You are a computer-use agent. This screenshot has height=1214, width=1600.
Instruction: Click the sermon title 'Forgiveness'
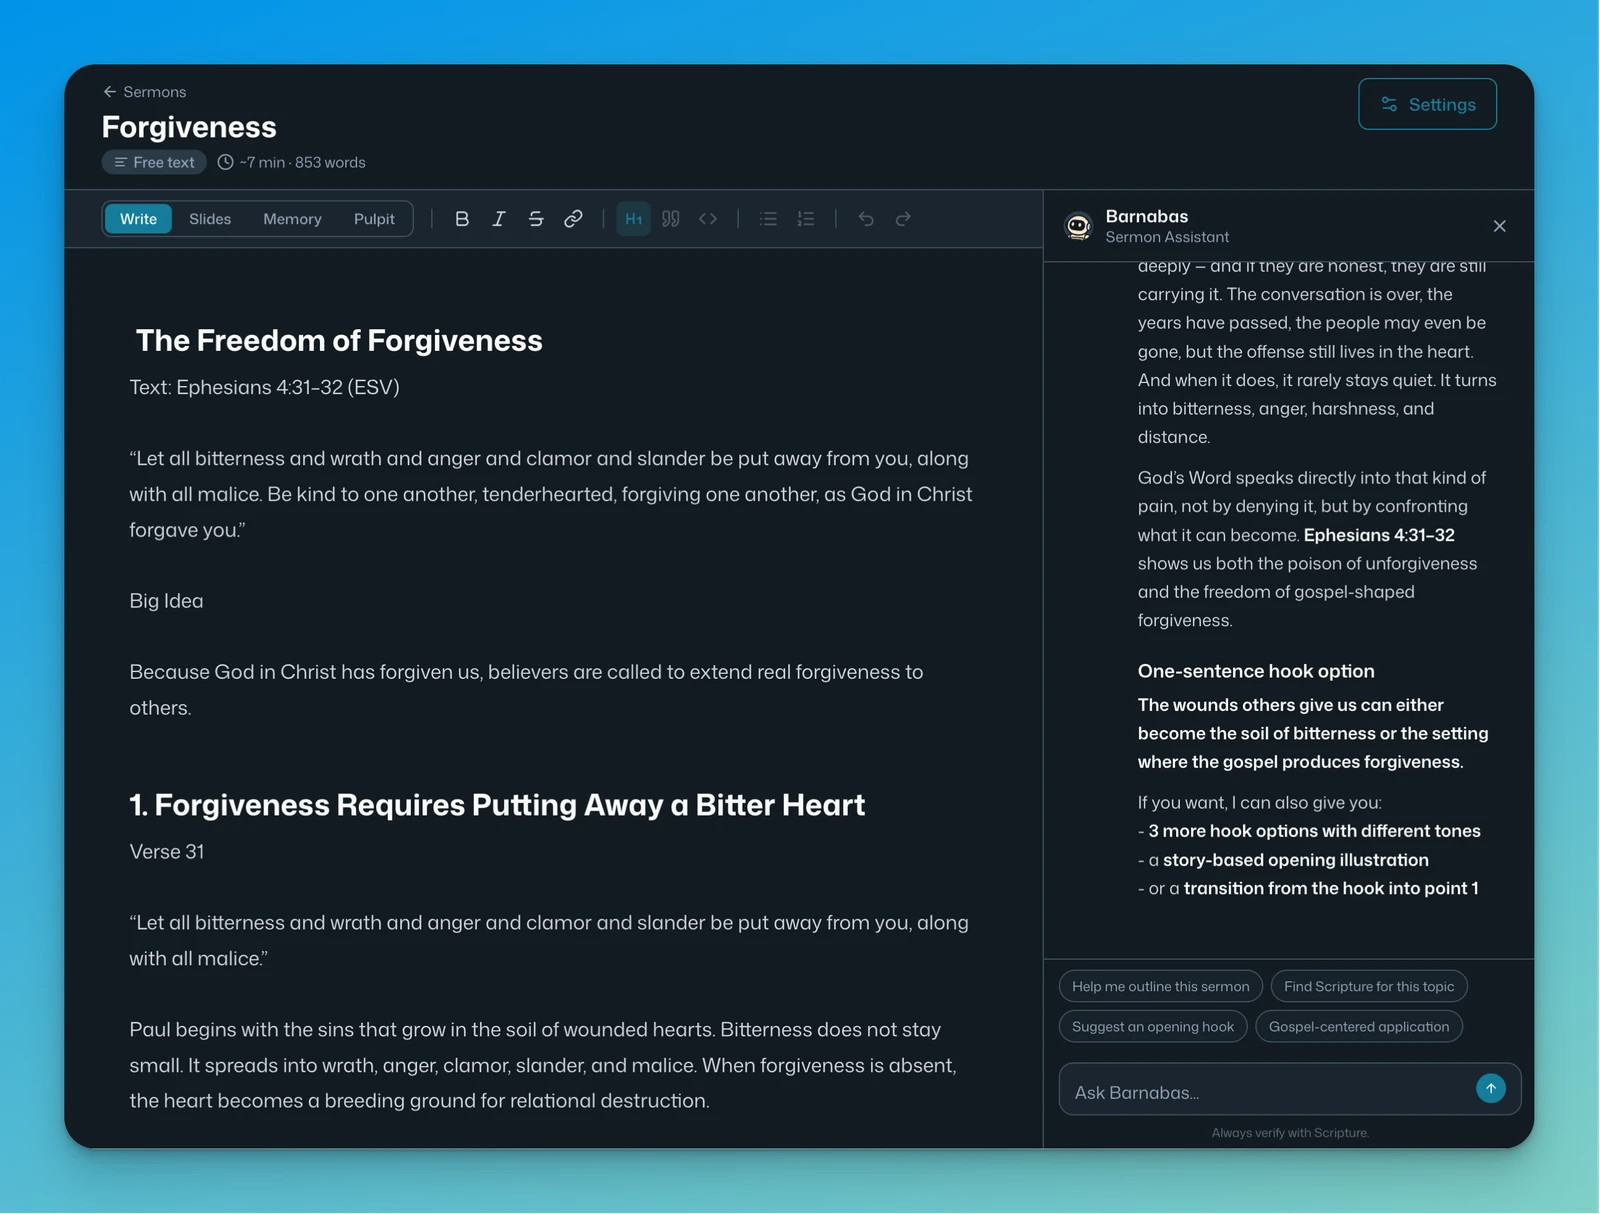(189, 127)
